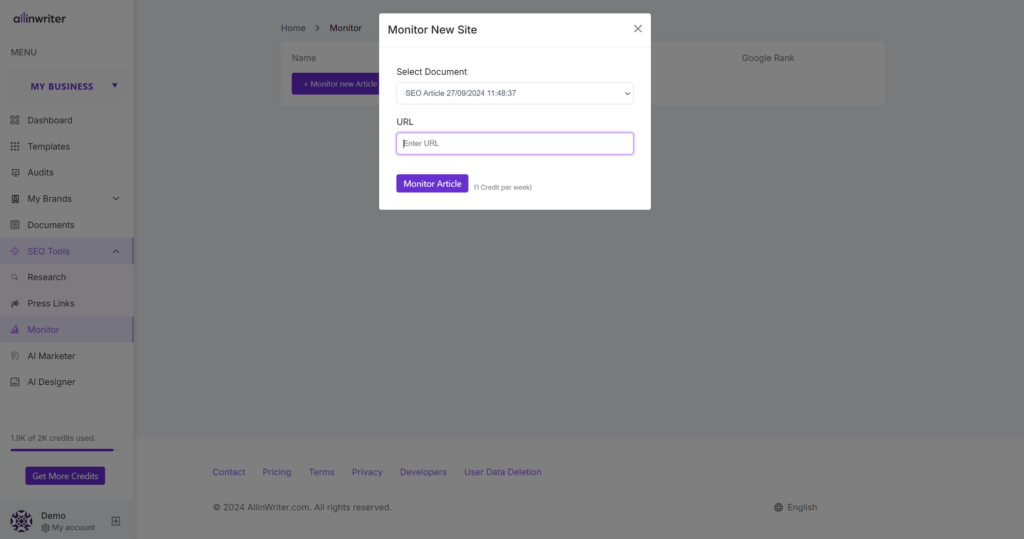1024x539 pixels.
Task: Click the AI Designer image icon
Action: coord(15,382)
